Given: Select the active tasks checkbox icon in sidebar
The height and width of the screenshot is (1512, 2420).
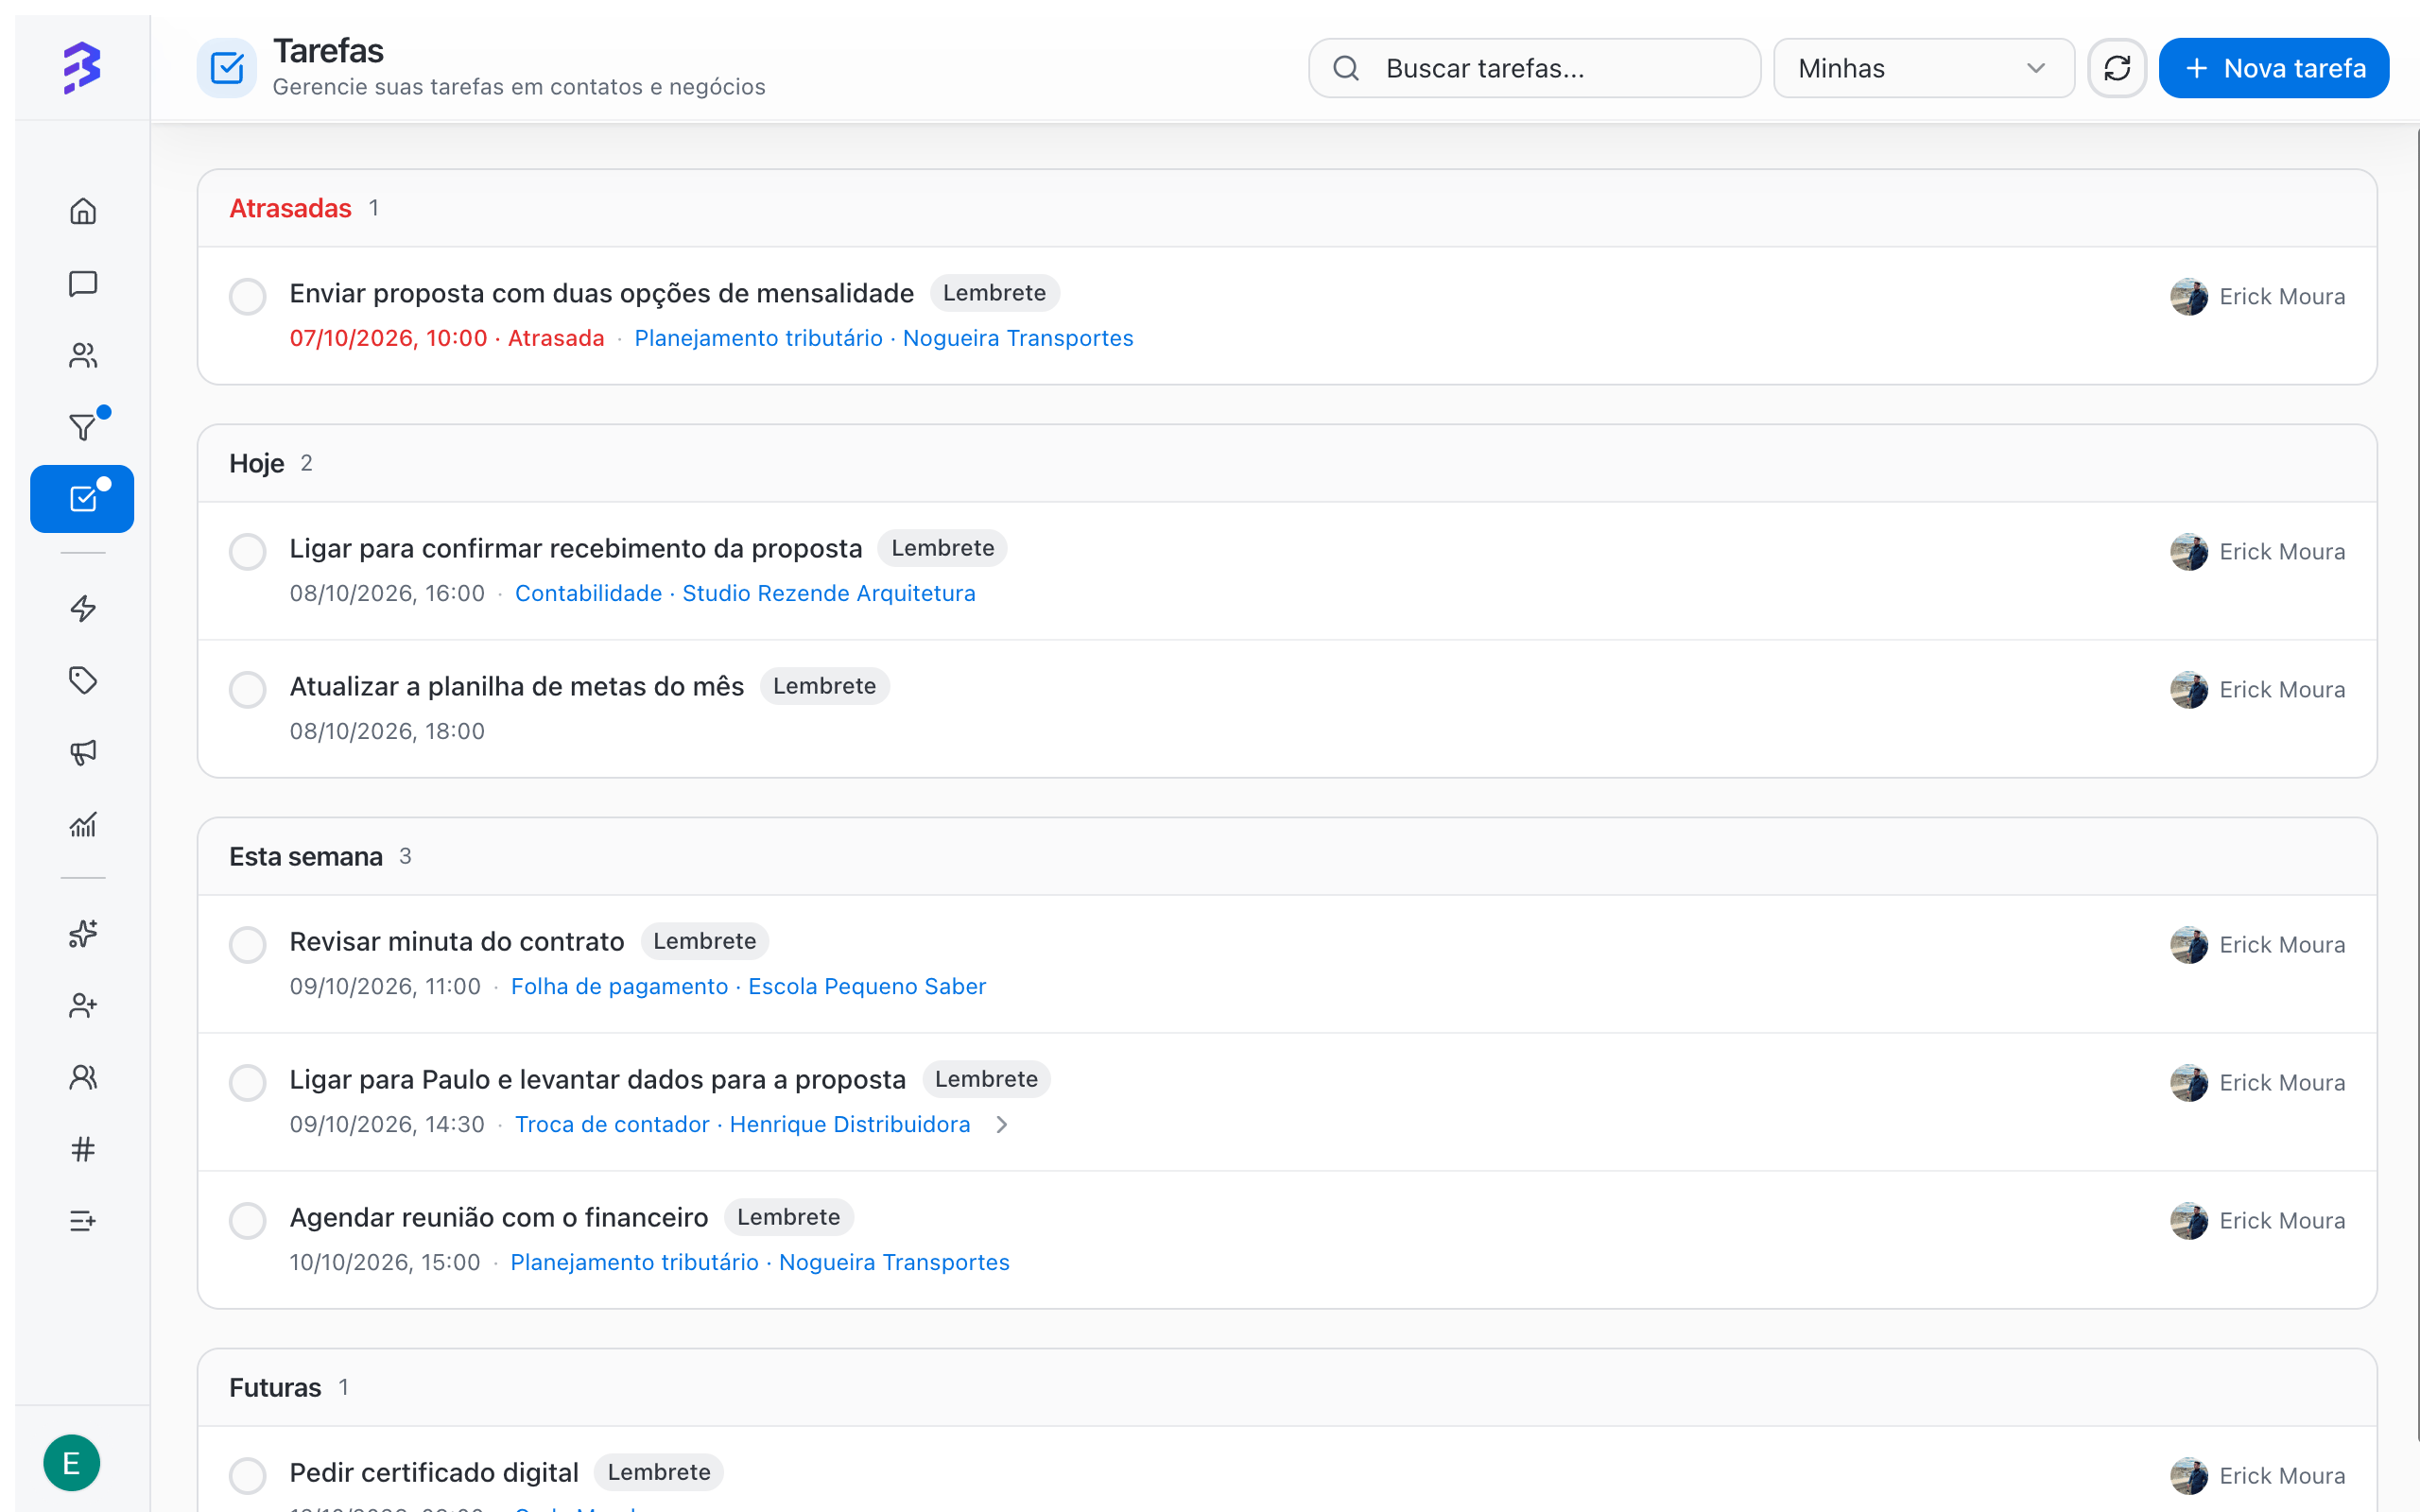Looking at the screenshot, I should click(x=82, y=499).
